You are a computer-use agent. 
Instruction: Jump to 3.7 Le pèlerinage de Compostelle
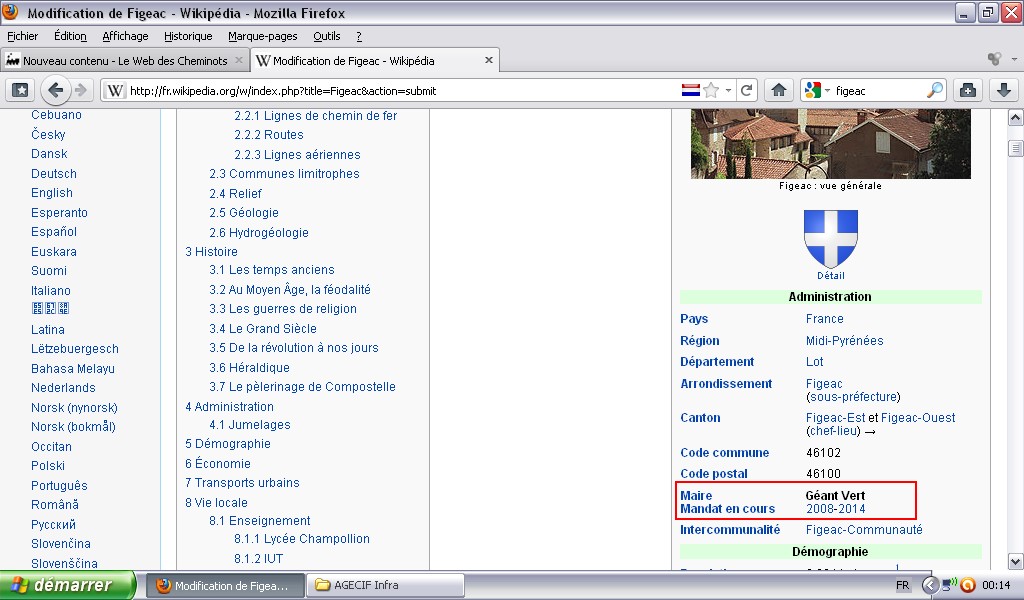coord(302,387)
